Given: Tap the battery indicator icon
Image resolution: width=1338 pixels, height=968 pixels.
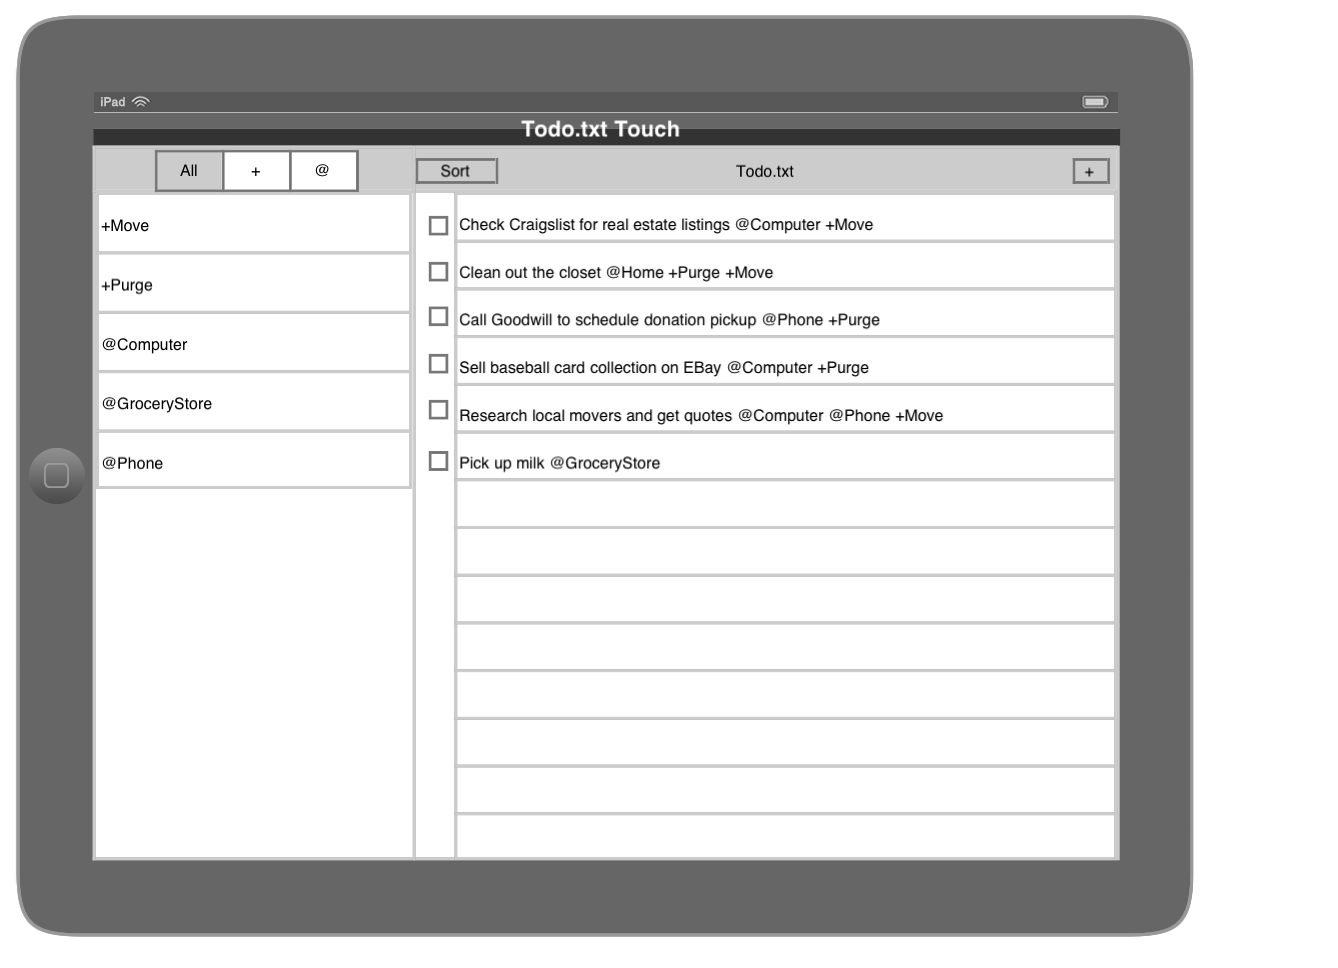Looking at the screenshot, I should pyautogui.click(x=1095, y=102).
